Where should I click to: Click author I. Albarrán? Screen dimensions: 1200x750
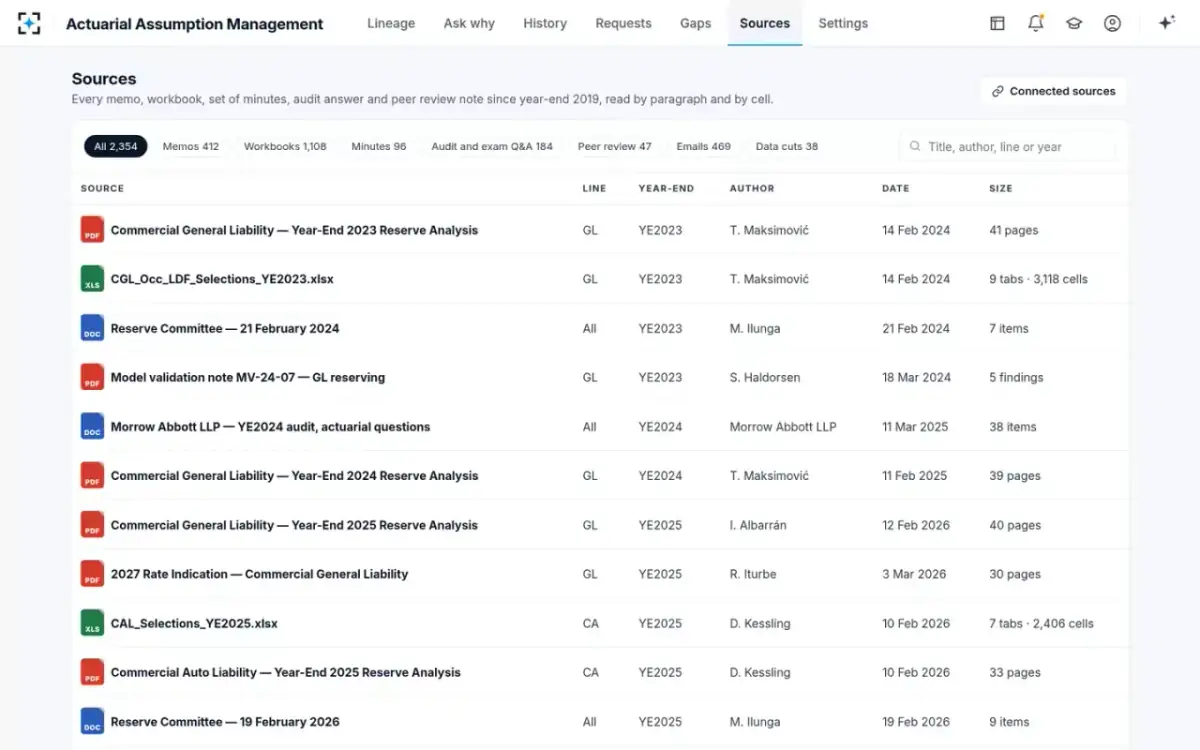point(758,525)
